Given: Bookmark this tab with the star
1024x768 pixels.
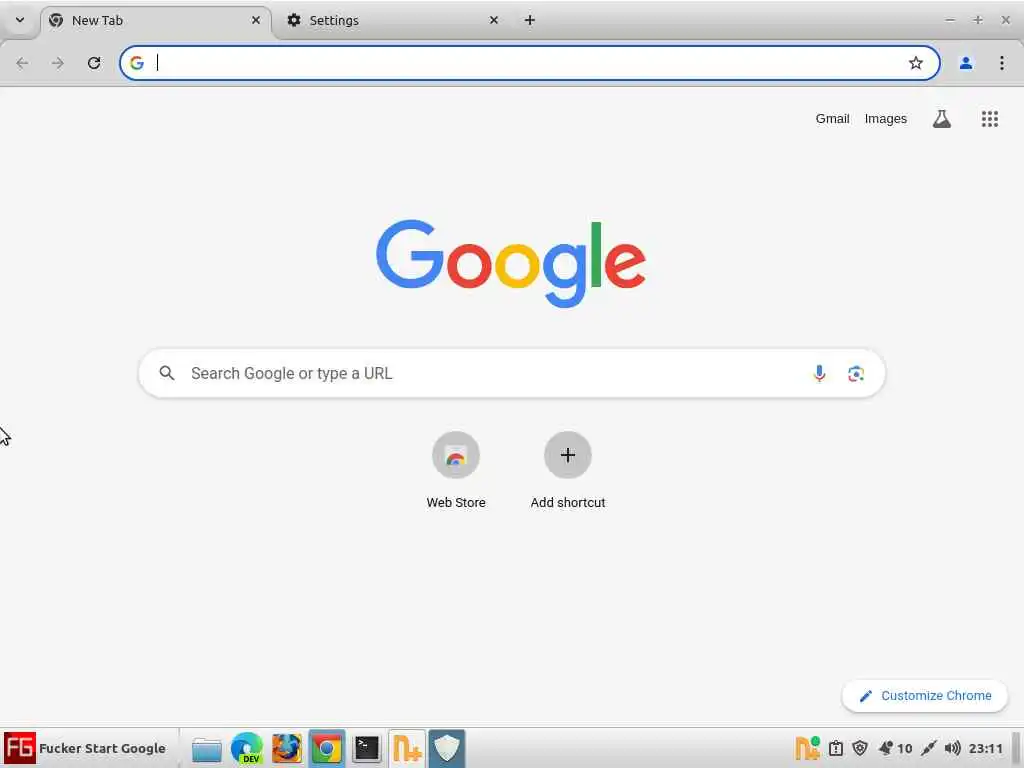Looking at the screenshot, I should (916, 63).
